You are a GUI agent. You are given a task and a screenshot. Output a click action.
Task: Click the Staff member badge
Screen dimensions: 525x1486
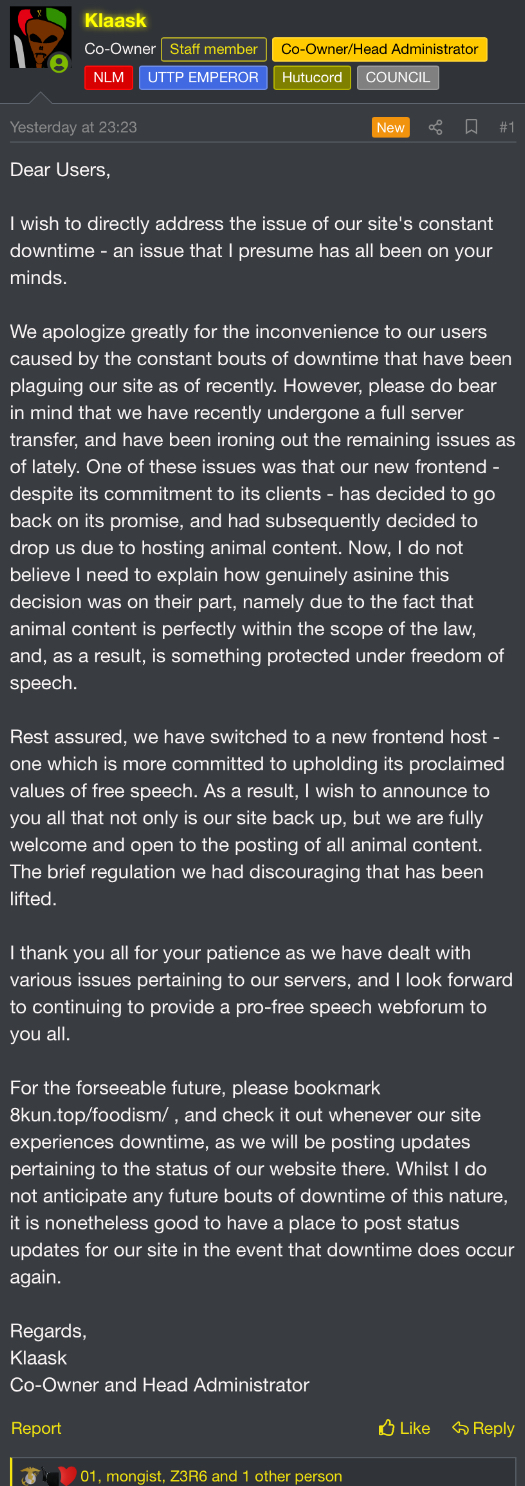tap(214, 49)
